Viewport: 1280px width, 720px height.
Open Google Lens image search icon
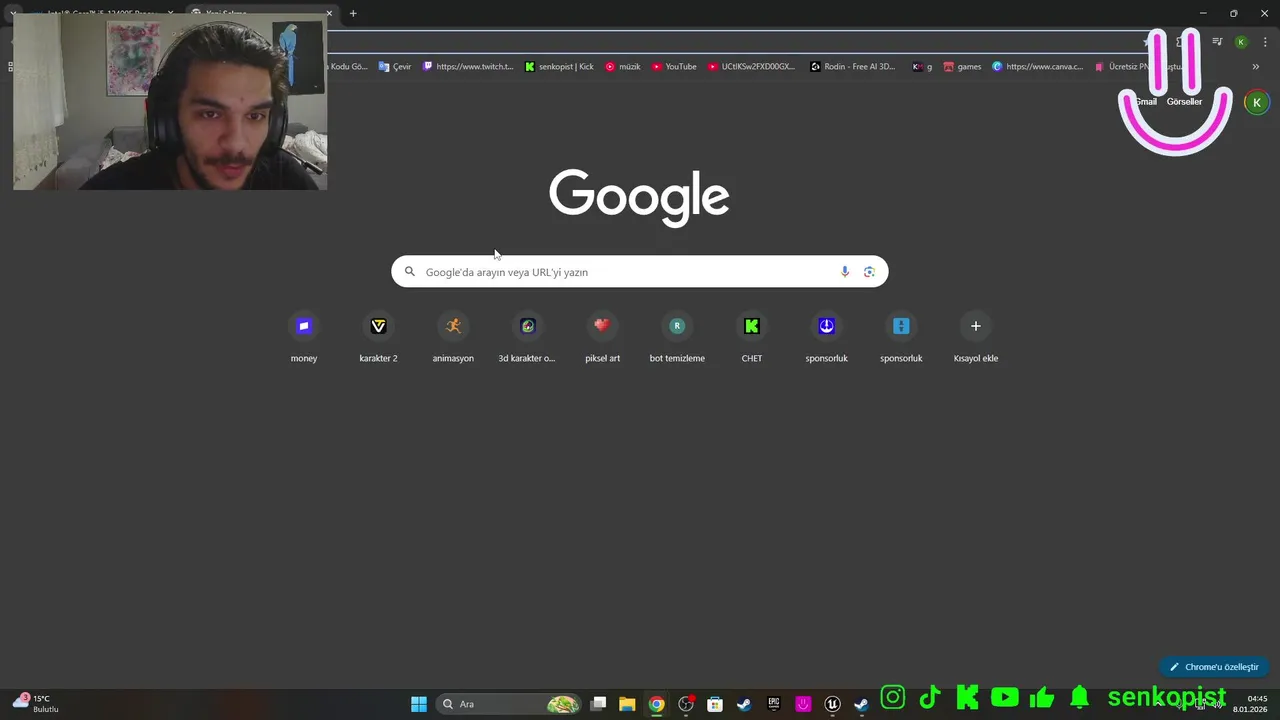[x=869, y=272]
